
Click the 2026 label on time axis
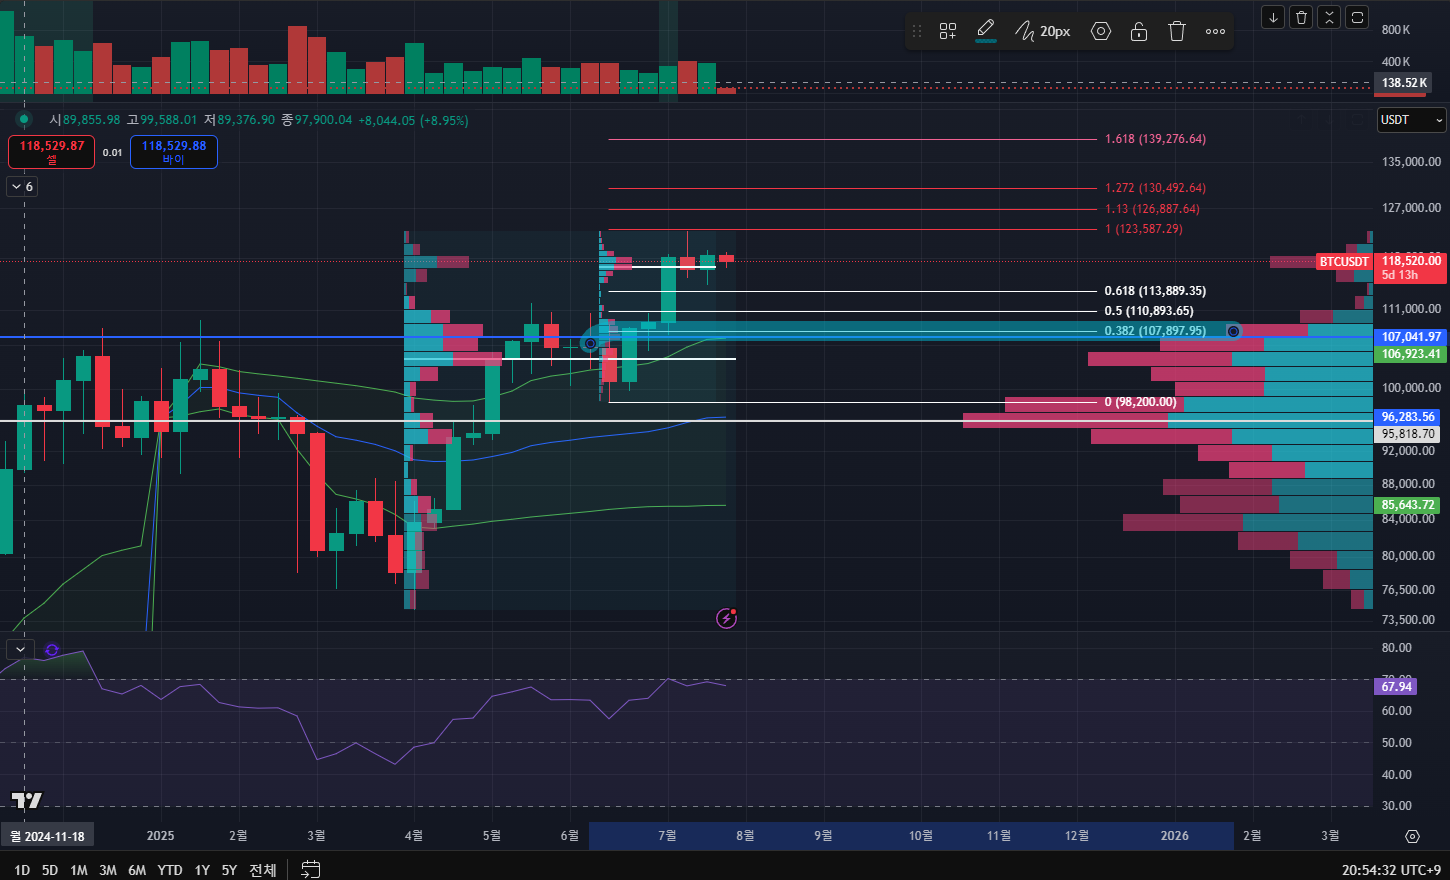[1174, 836]
